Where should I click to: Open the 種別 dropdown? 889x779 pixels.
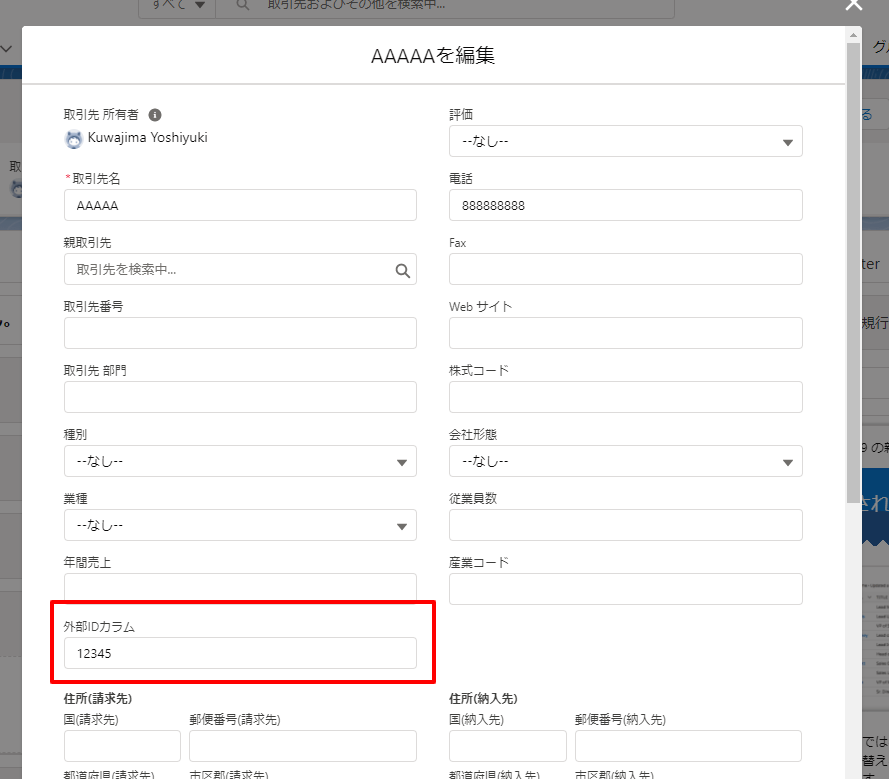(x=240, y=462)
